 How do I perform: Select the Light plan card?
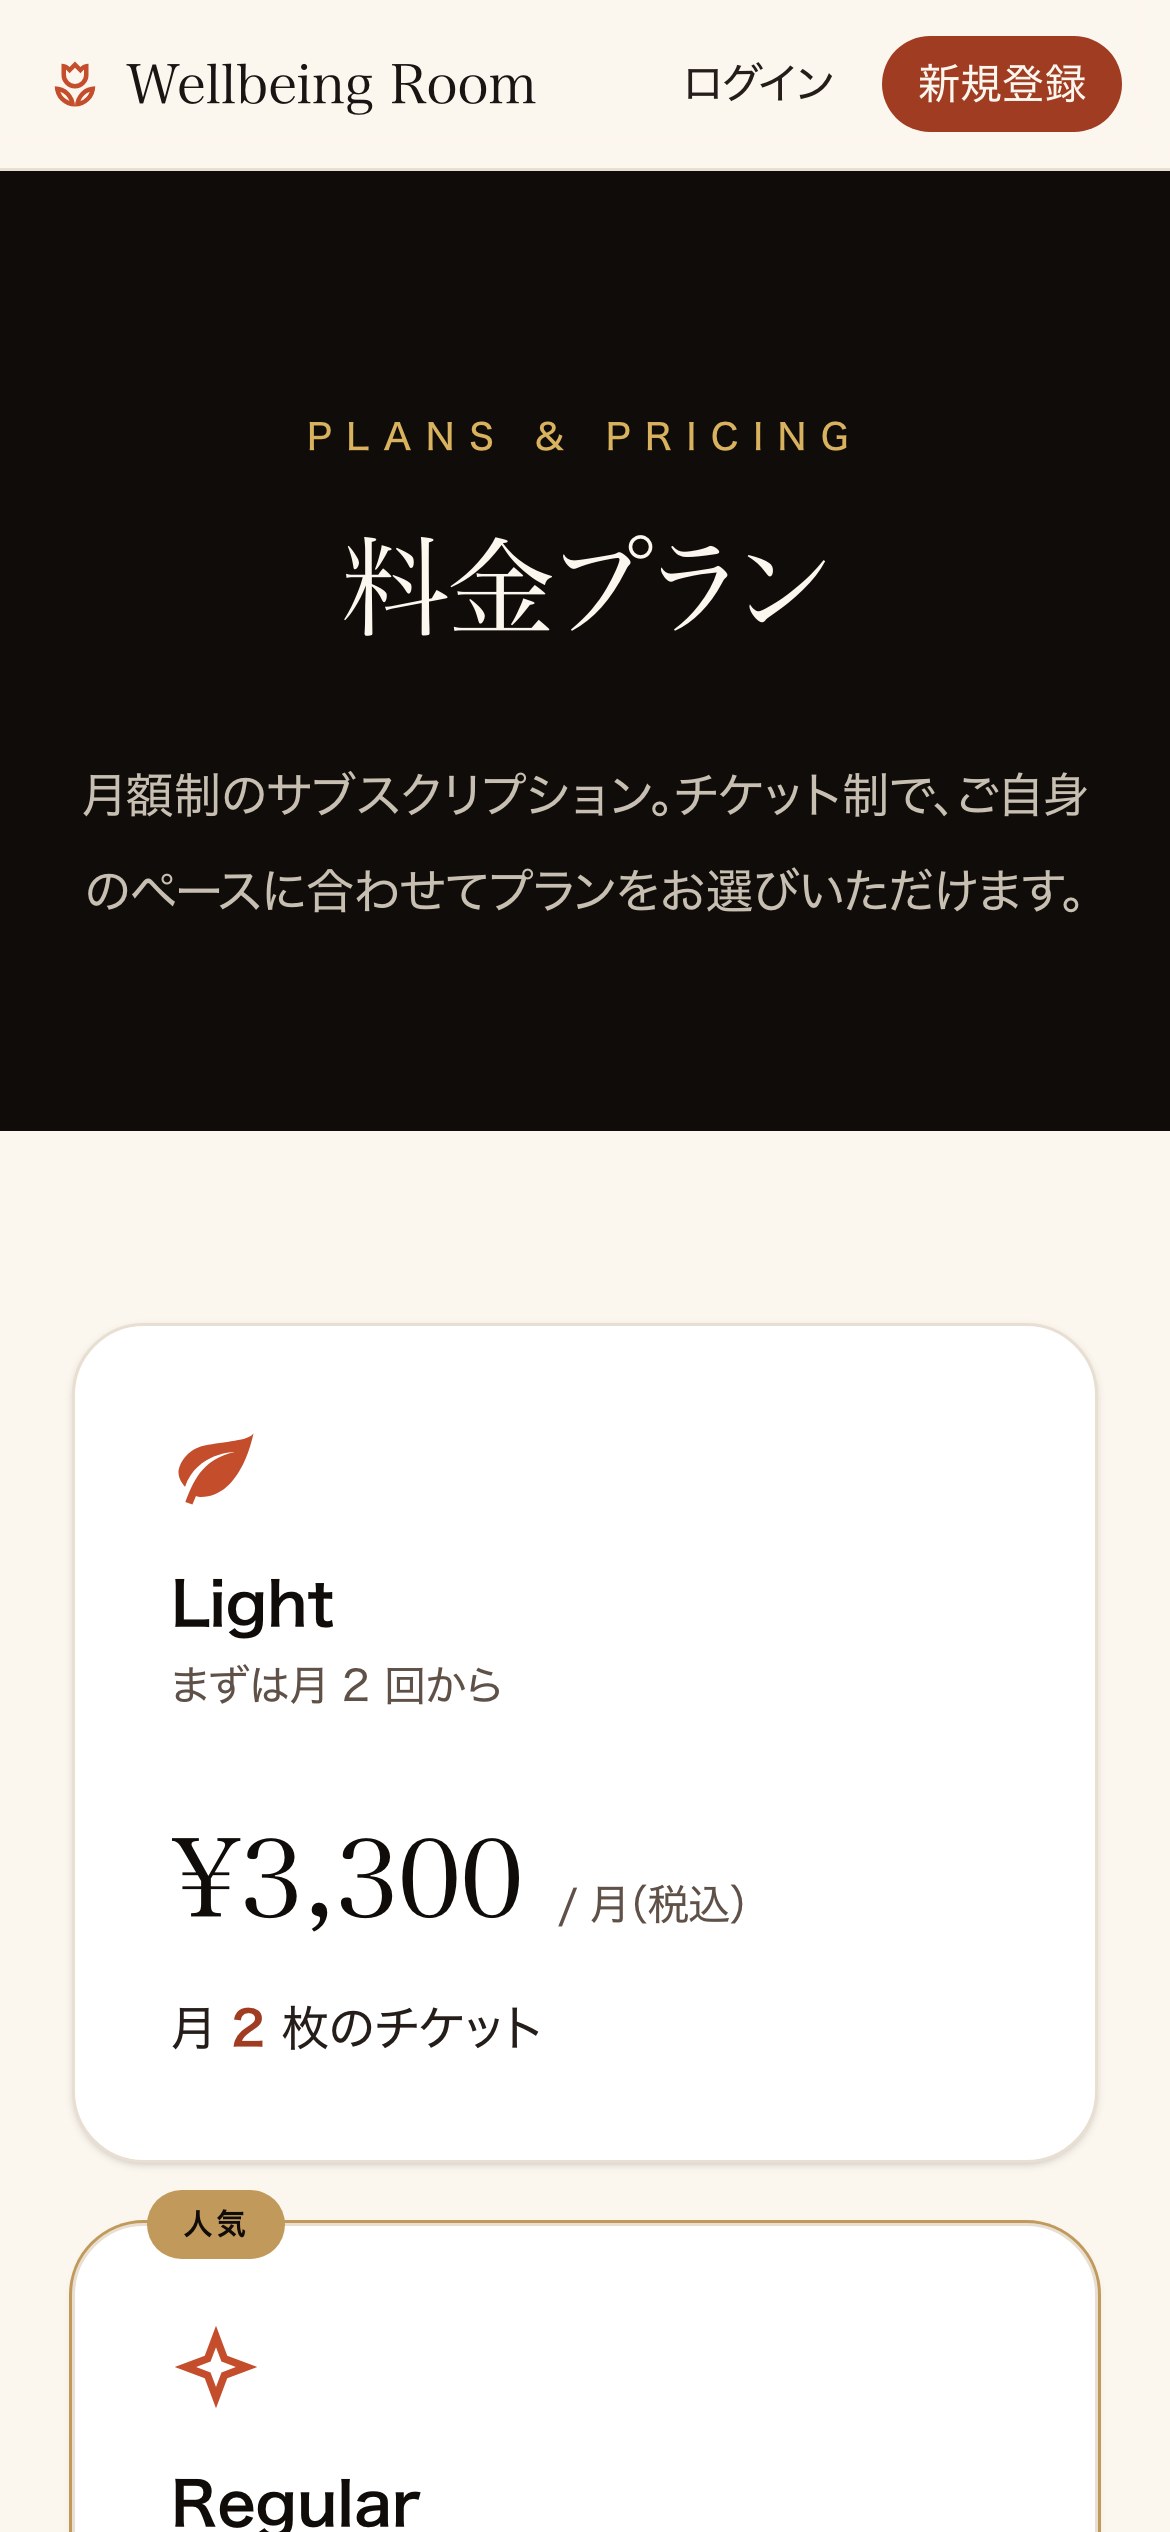585,1743
